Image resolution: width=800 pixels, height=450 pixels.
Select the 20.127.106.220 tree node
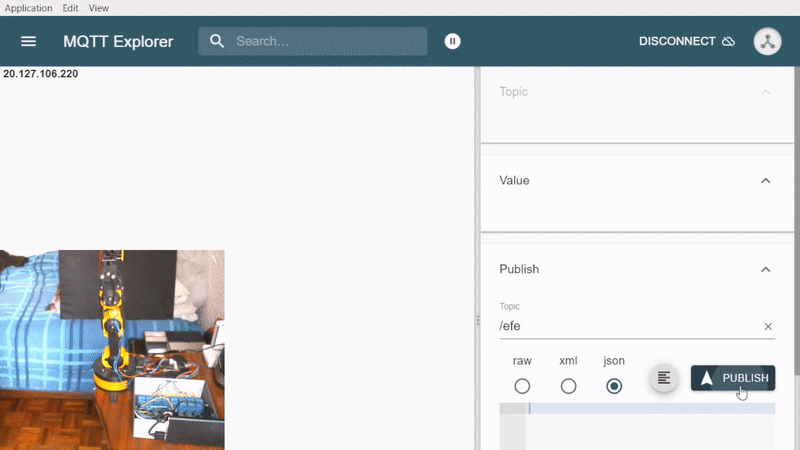(41, 74)
